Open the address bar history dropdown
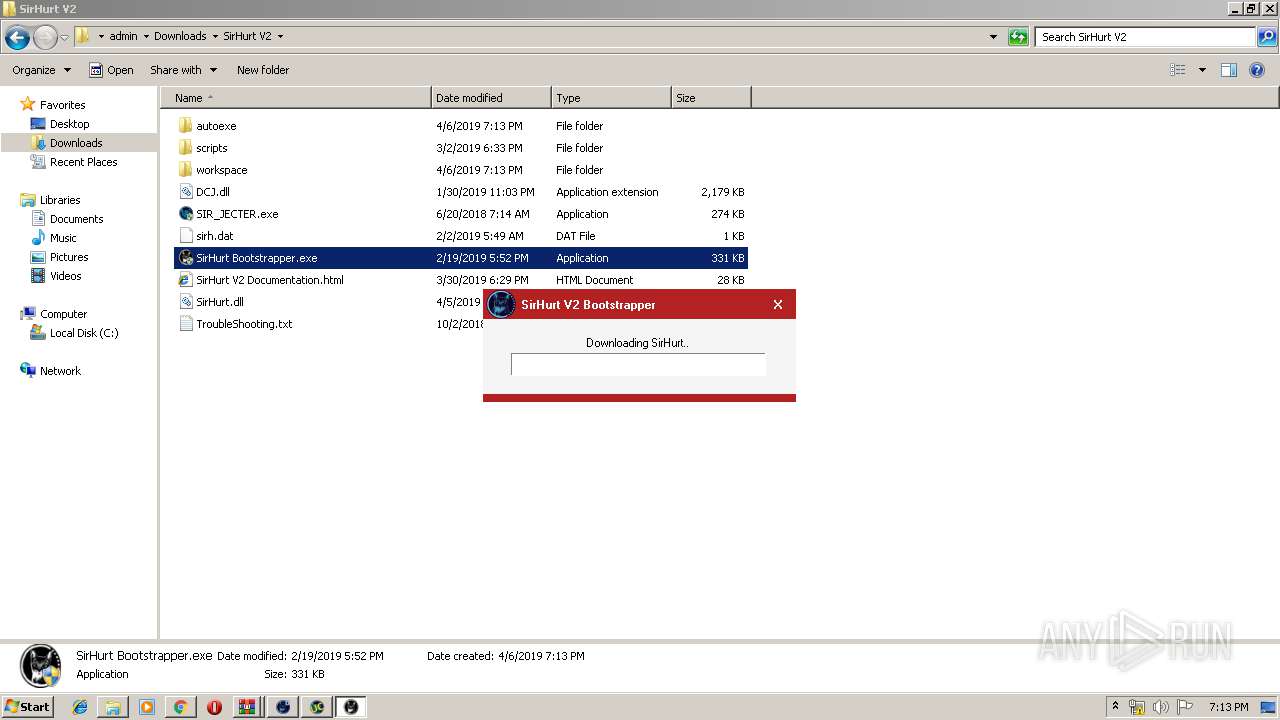The width and height of the screenshot is (1280, 720). coord(993,37)
